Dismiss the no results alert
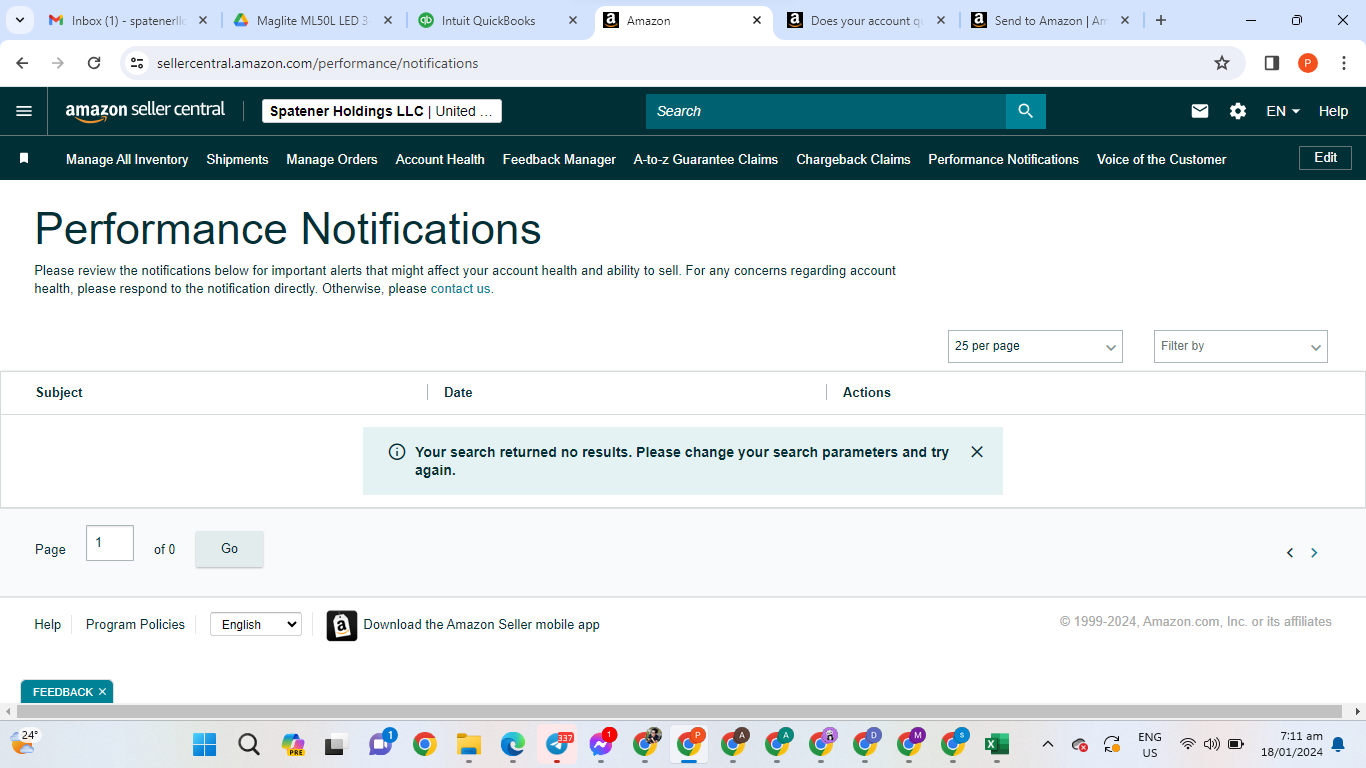 click(x=977, y=452)
